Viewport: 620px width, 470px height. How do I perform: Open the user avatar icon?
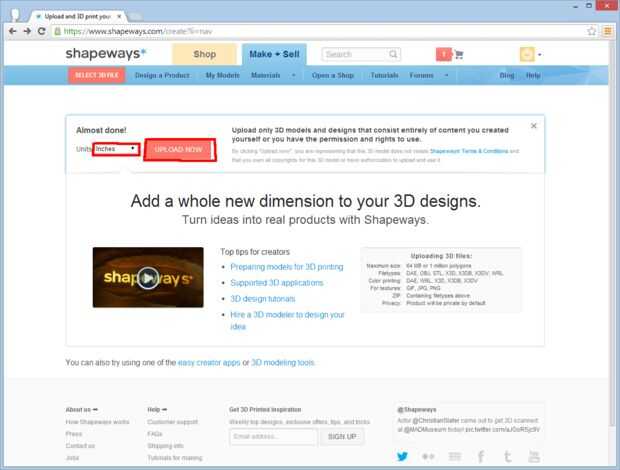coord(527,54)
